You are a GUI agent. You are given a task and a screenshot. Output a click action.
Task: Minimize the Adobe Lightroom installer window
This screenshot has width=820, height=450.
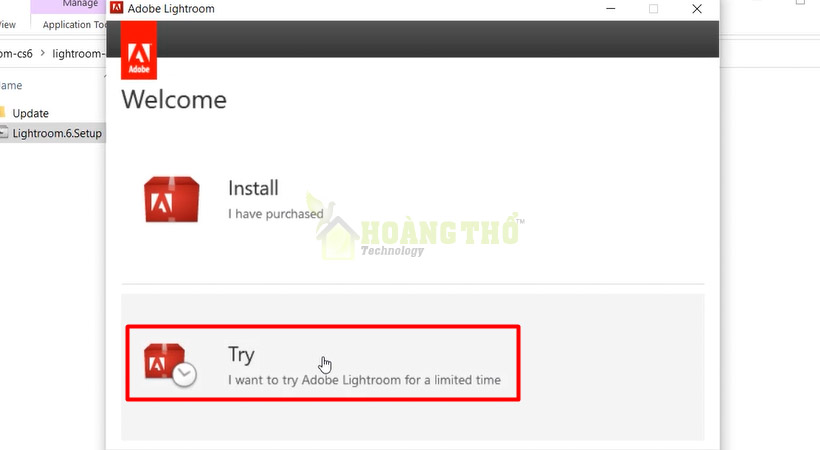coord(610,8)
